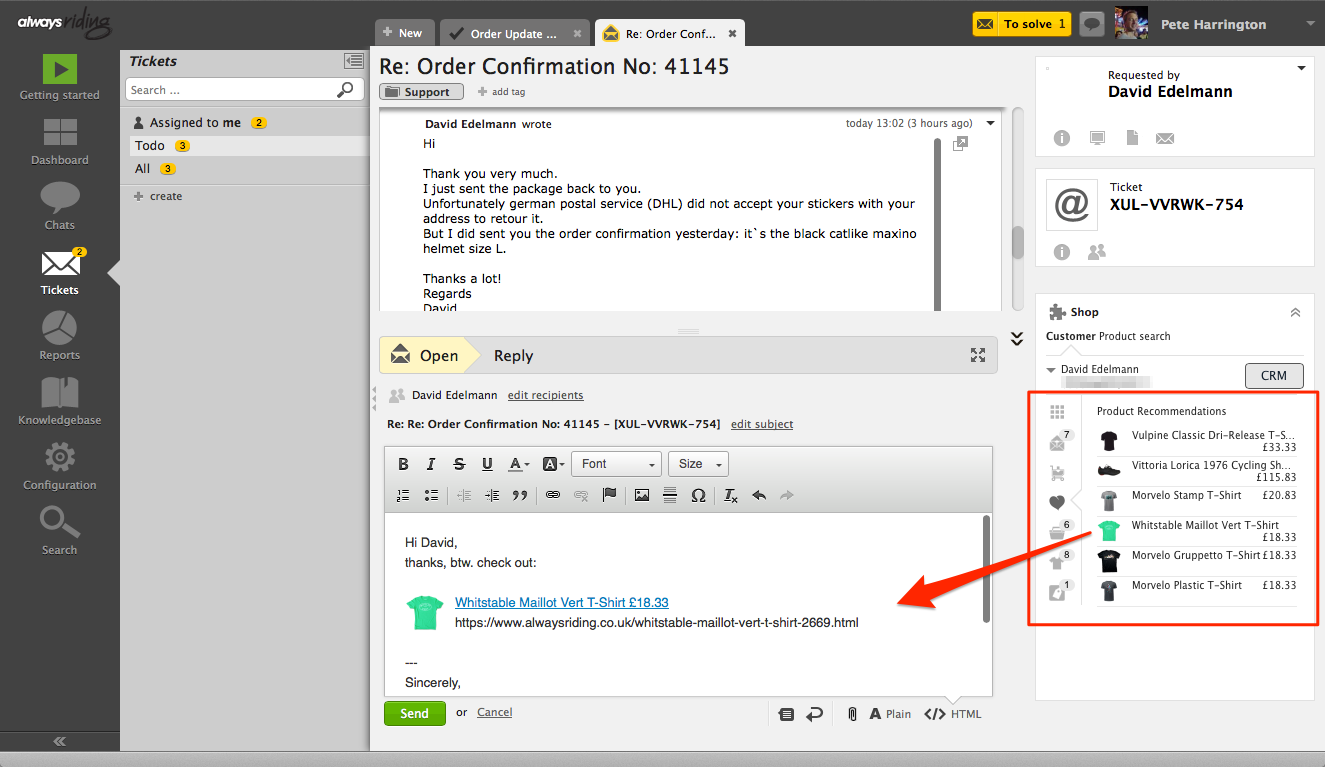Open the Reports section
This screenshot has height=767, width=1325.
point(59,337)
